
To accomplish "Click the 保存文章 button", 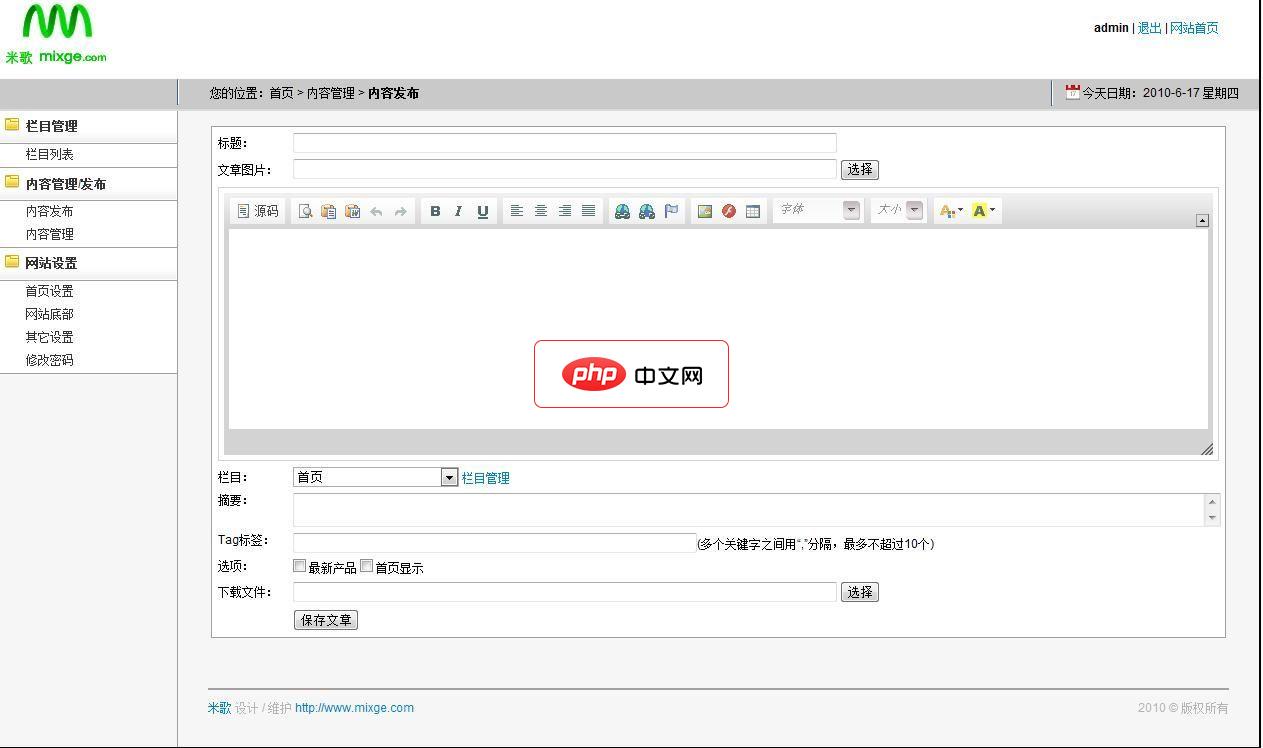I will [x=325, y=619].
